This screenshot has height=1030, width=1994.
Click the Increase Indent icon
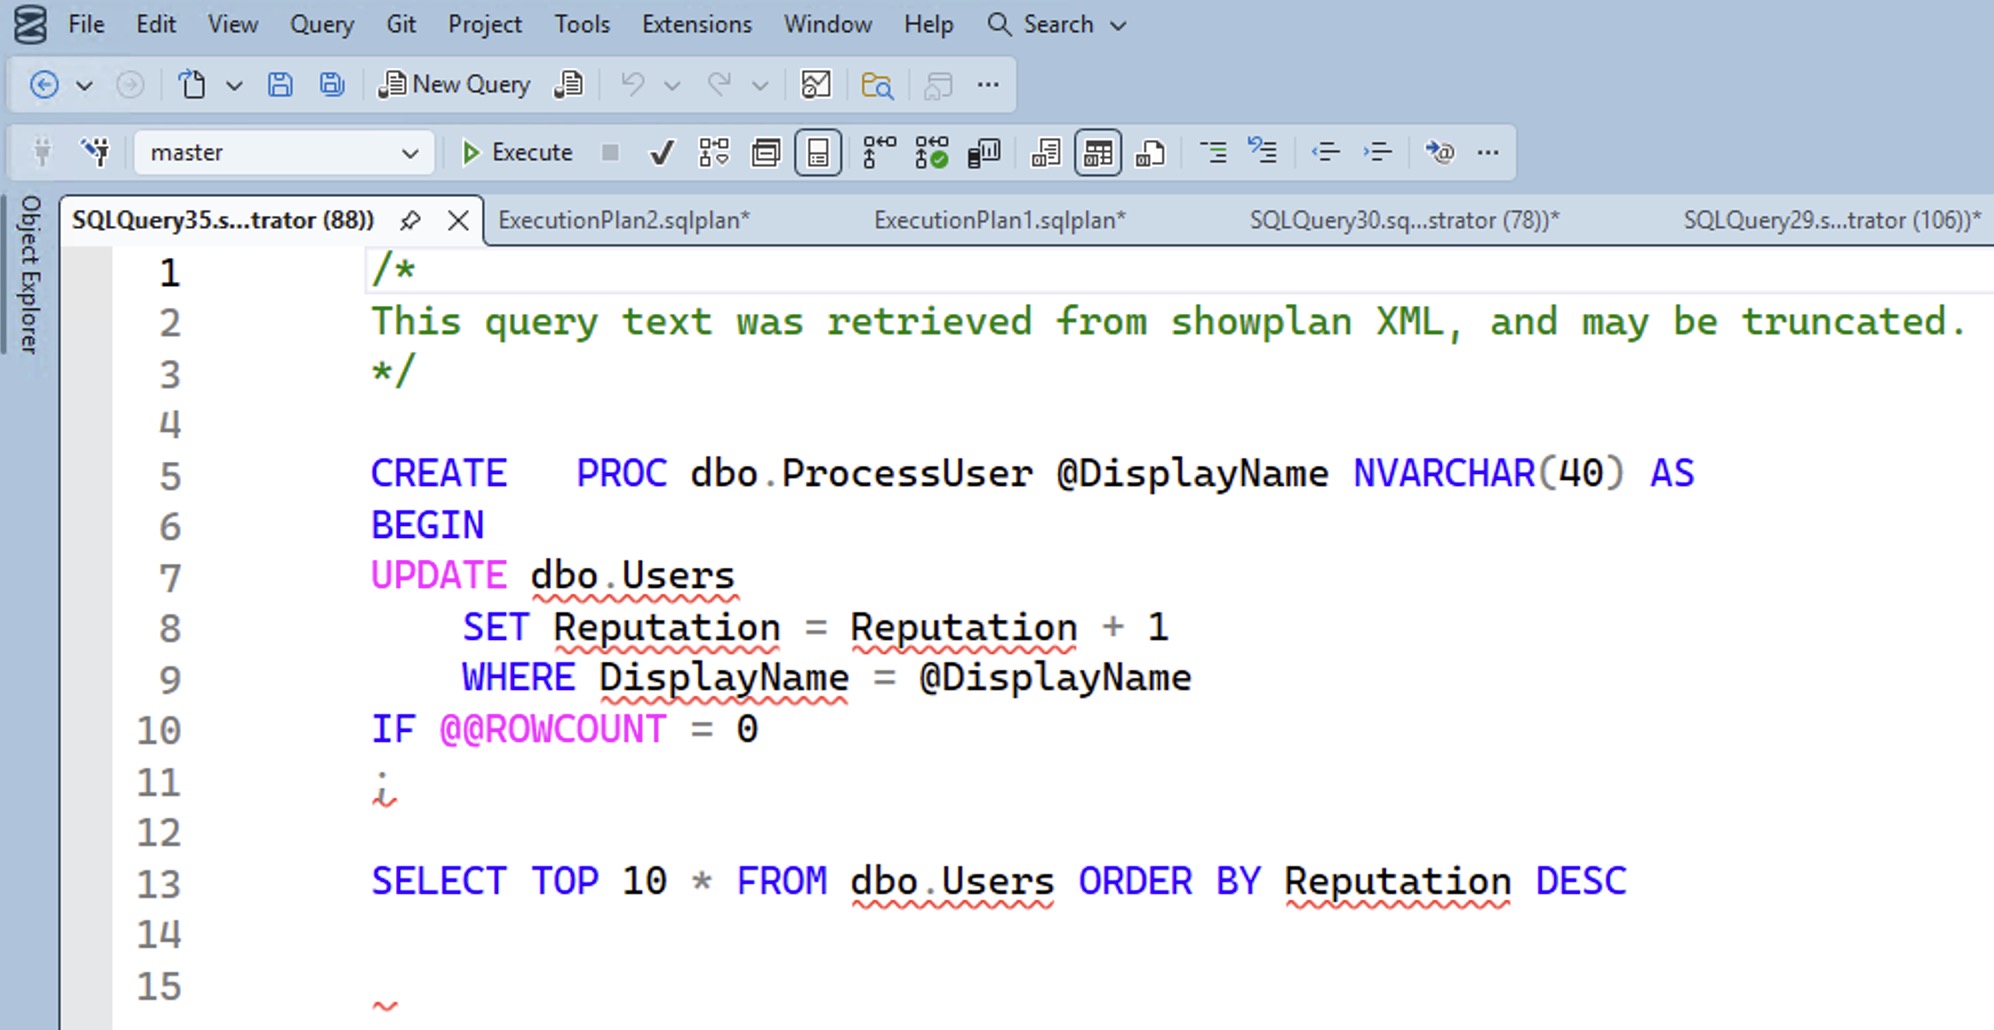[1377, 153]
